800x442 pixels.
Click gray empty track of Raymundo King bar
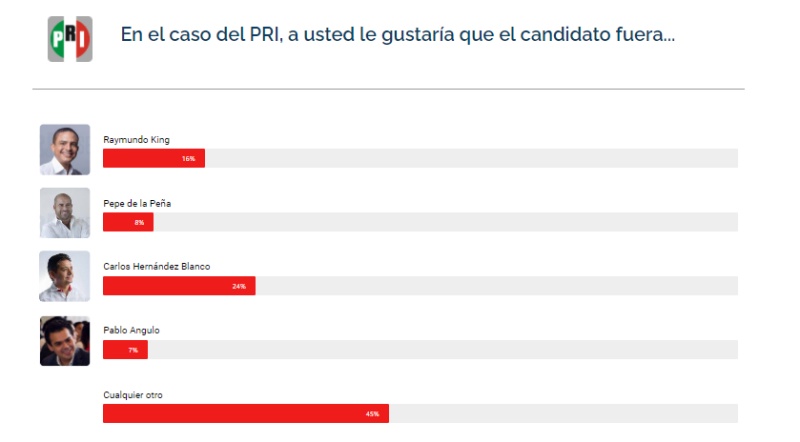pos(471,158)
